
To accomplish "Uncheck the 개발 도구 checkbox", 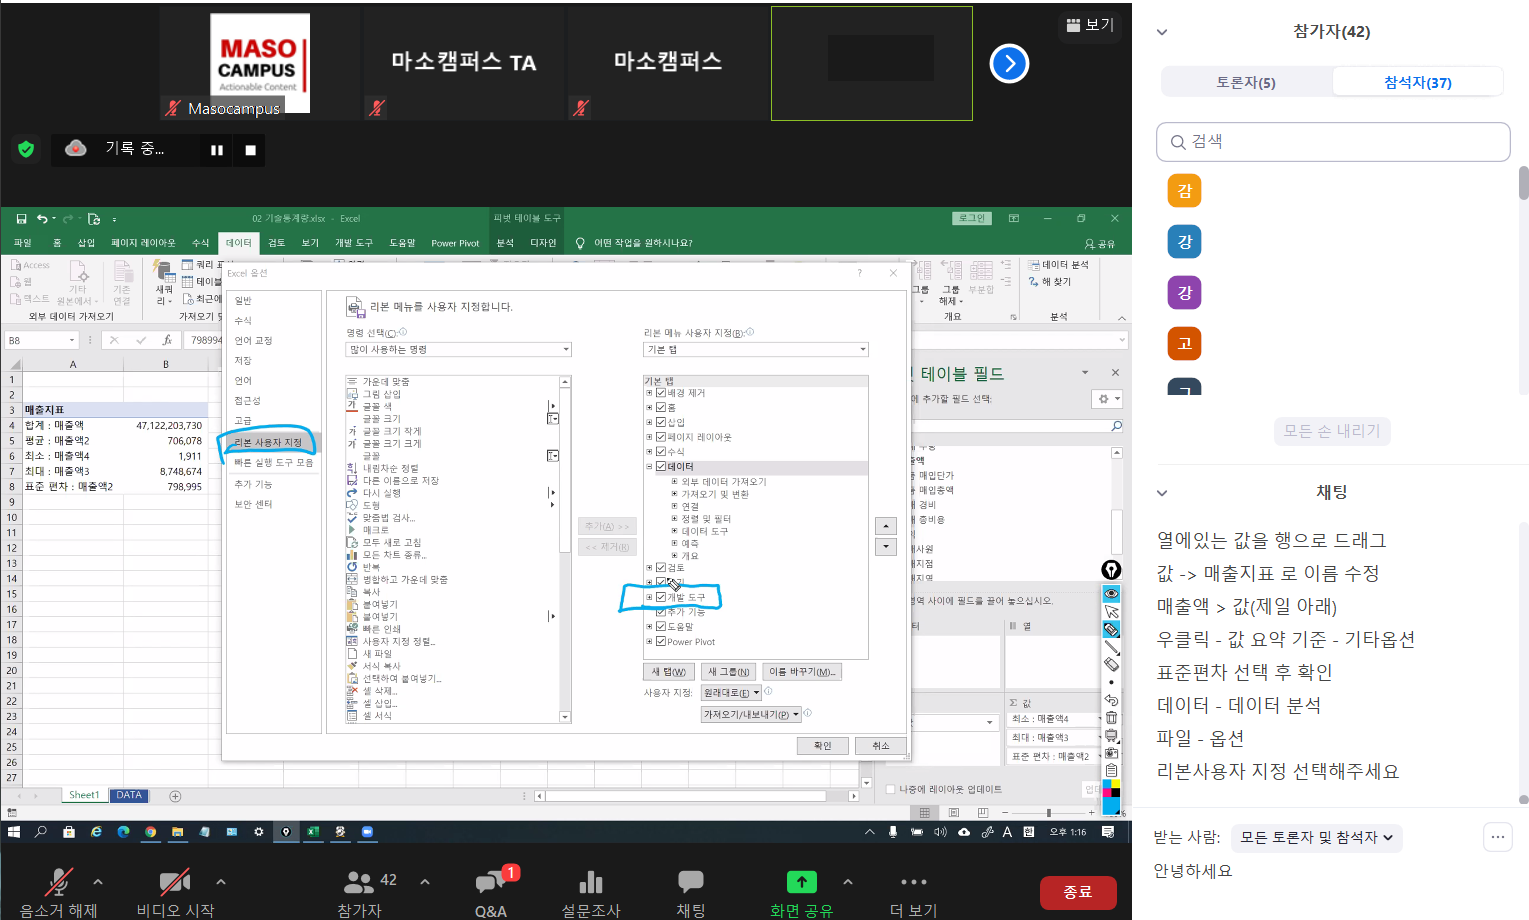I will pyautogui.click(x=661, y=597).
